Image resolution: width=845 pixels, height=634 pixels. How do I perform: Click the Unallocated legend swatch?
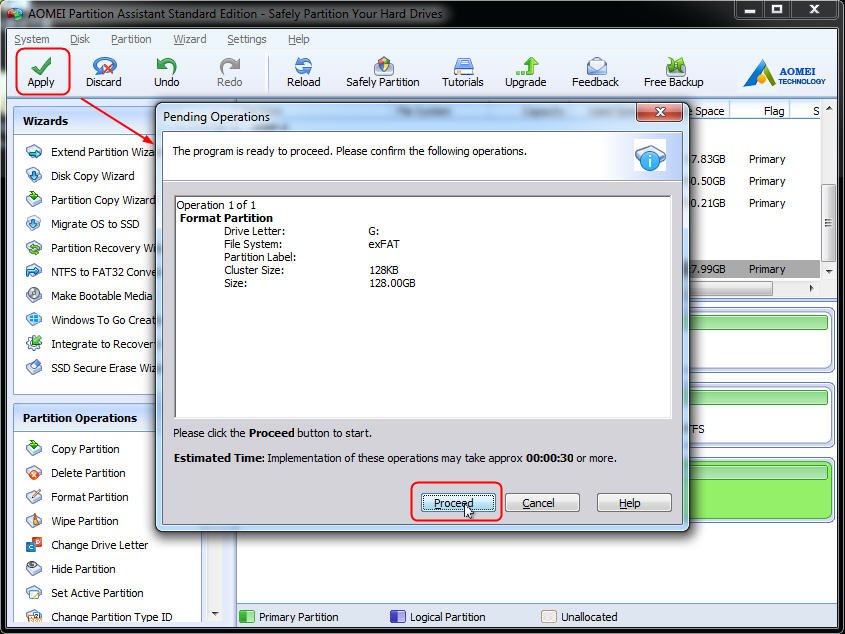[549, 616]
